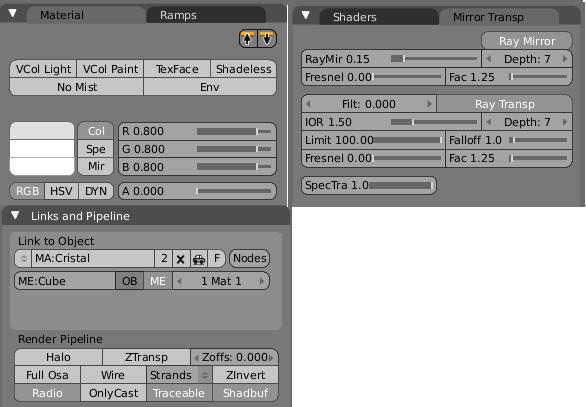Select the HSV color mode button

[x=61, y=191]
